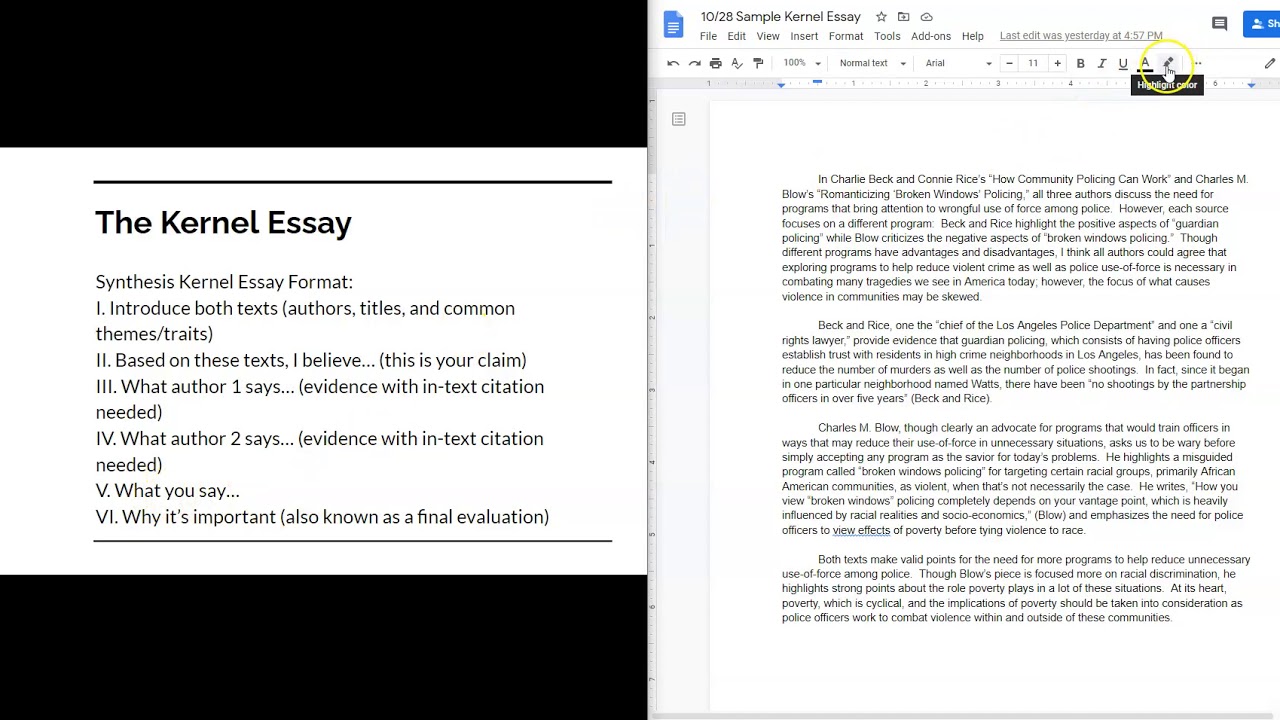Open the Google Docs home icon

(673, 25)
